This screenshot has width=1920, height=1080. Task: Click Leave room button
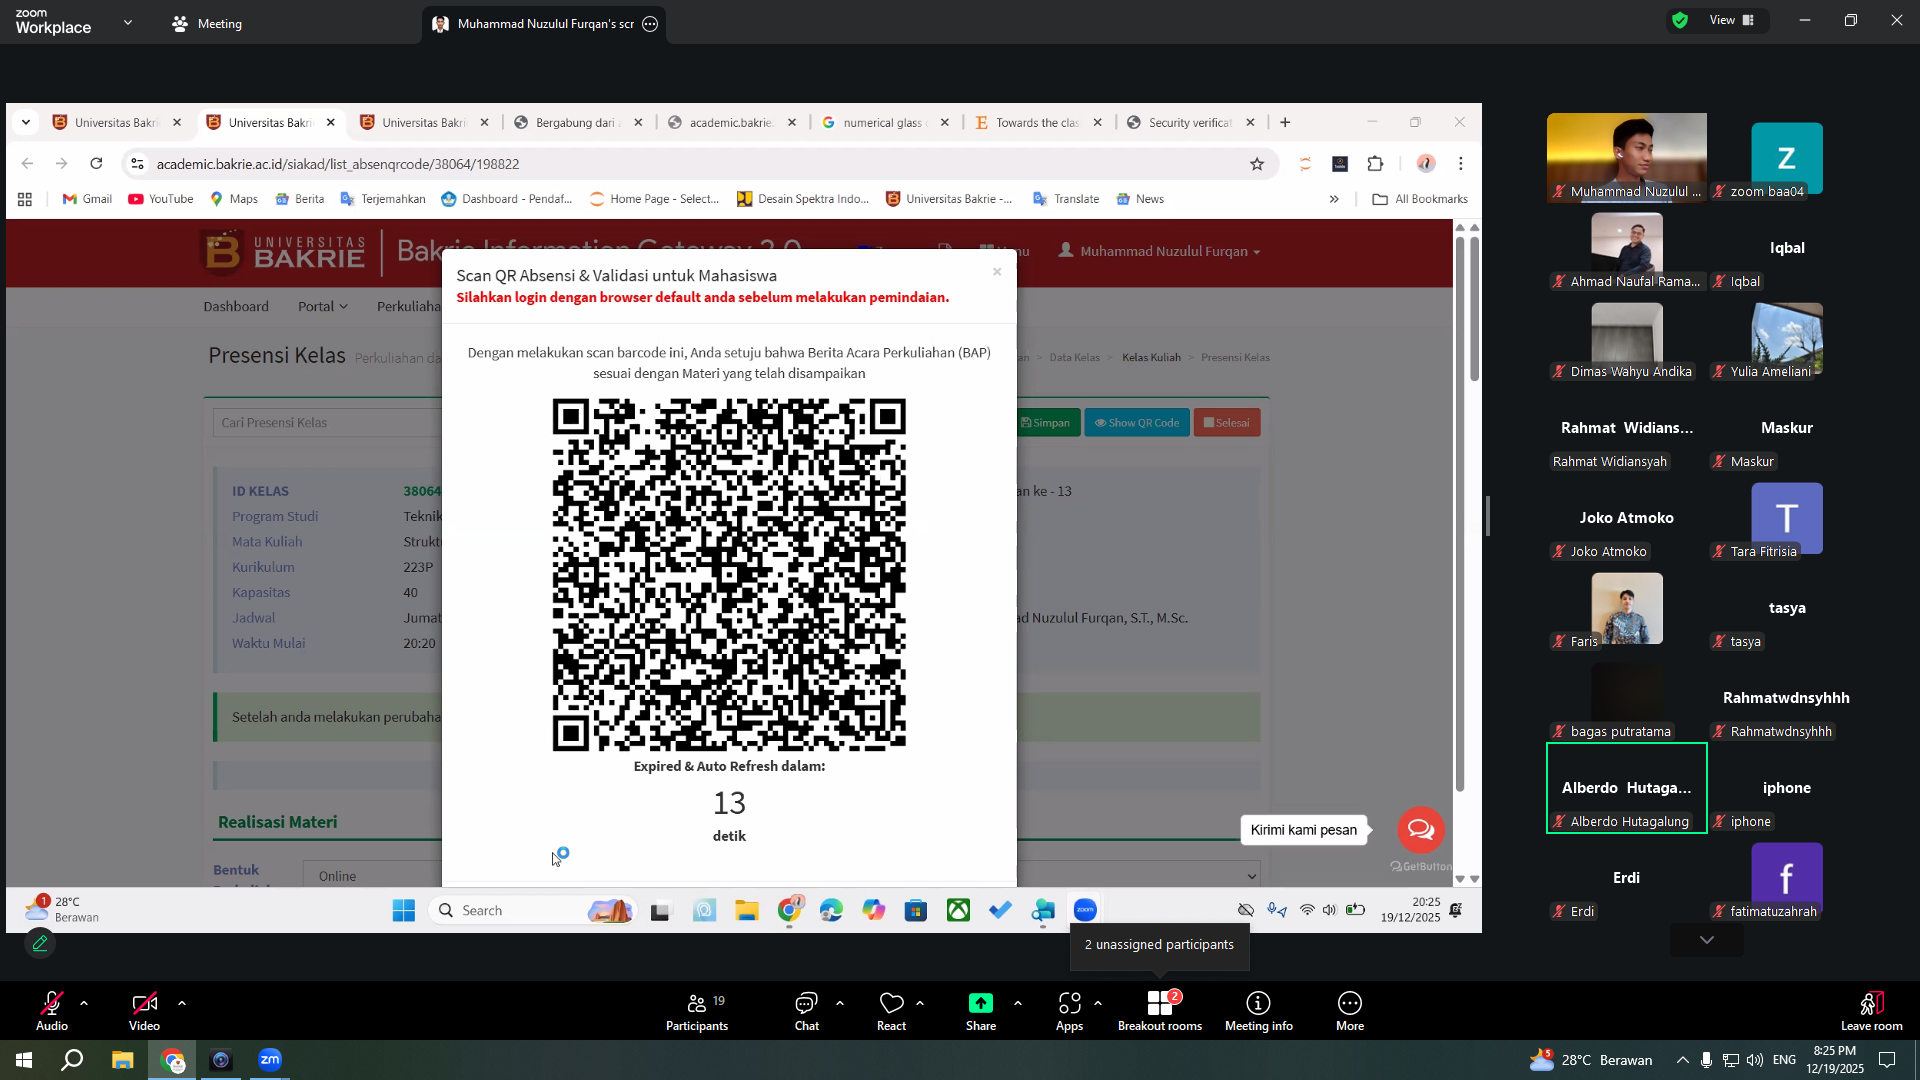click(1872, 1010)
